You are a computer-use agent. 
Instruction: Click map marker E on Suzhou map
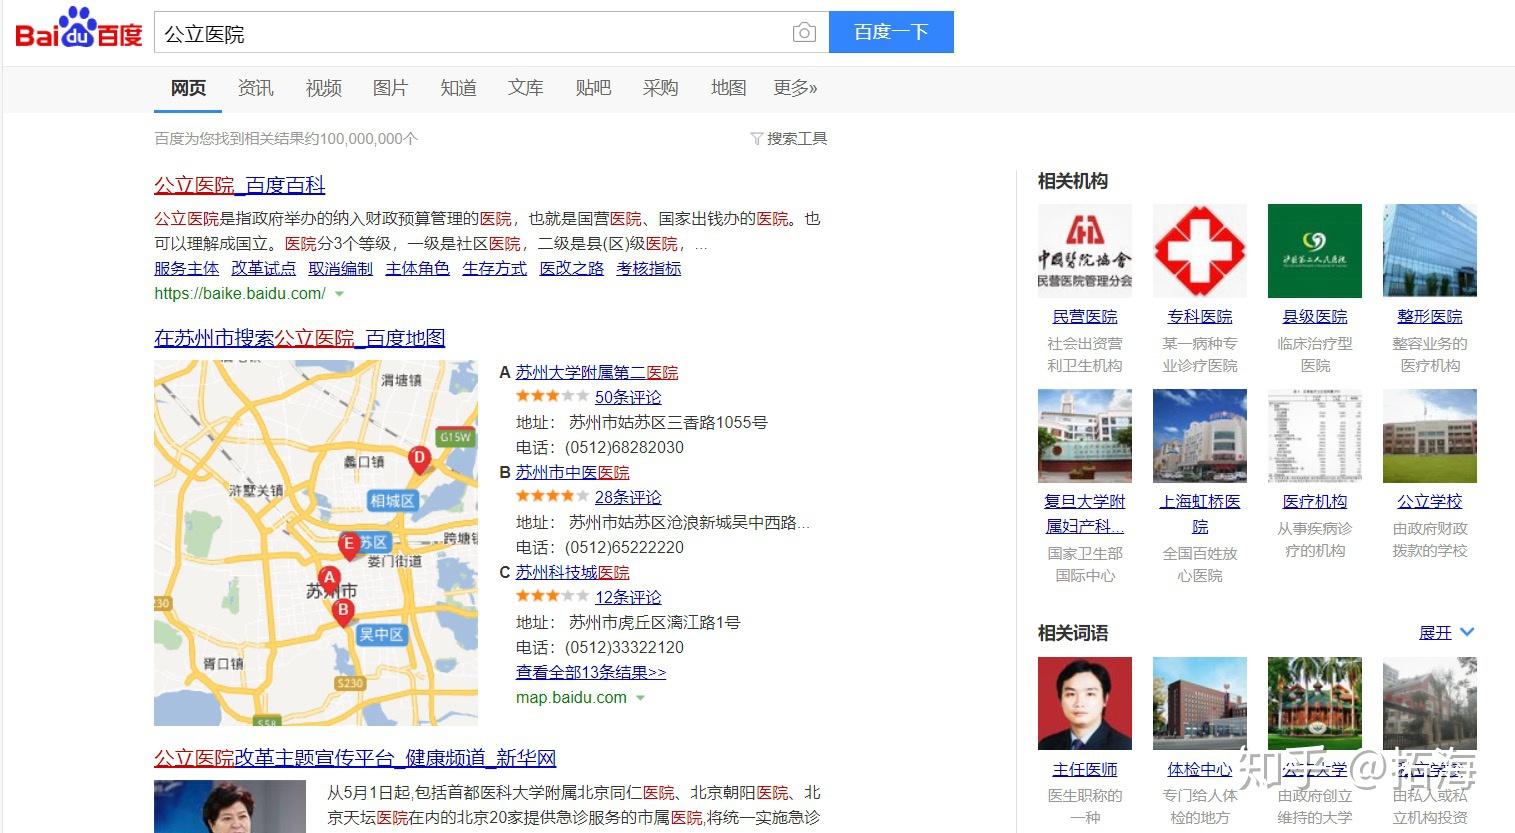tap(348, 546)
